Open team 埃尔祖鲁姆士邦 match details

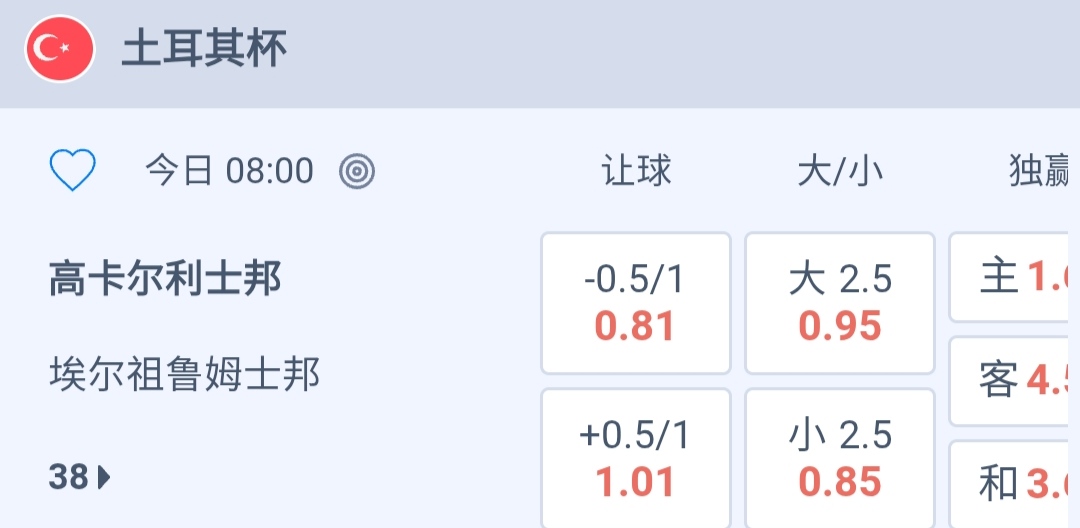[x=185, y=375]
